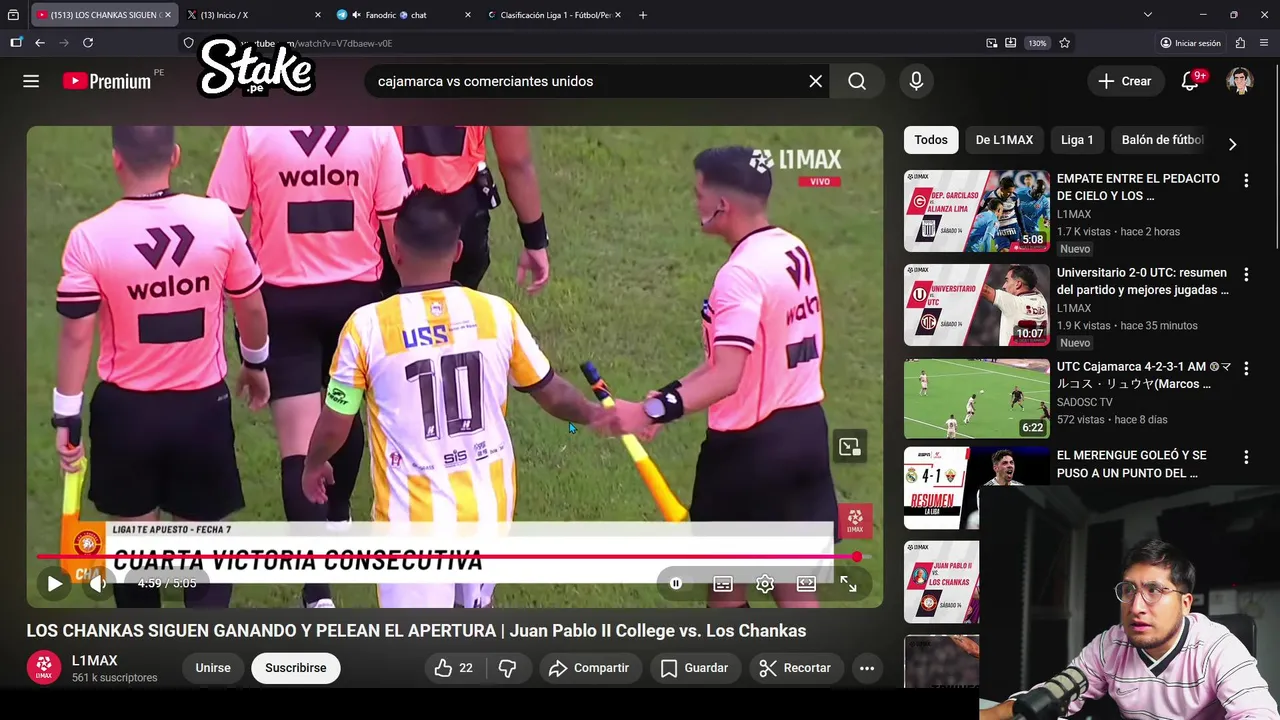This screenshot has width=1280, height=720.
Task: Open the Crear upload button
Action: click(x=1125, y=81)
